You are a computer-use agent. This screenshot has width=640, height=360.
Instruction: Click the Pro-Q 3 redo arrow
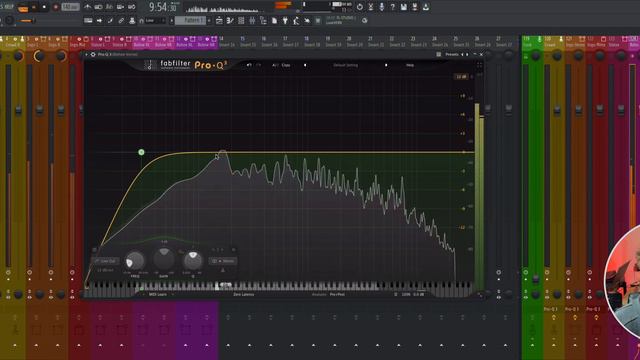click(259, 65)
